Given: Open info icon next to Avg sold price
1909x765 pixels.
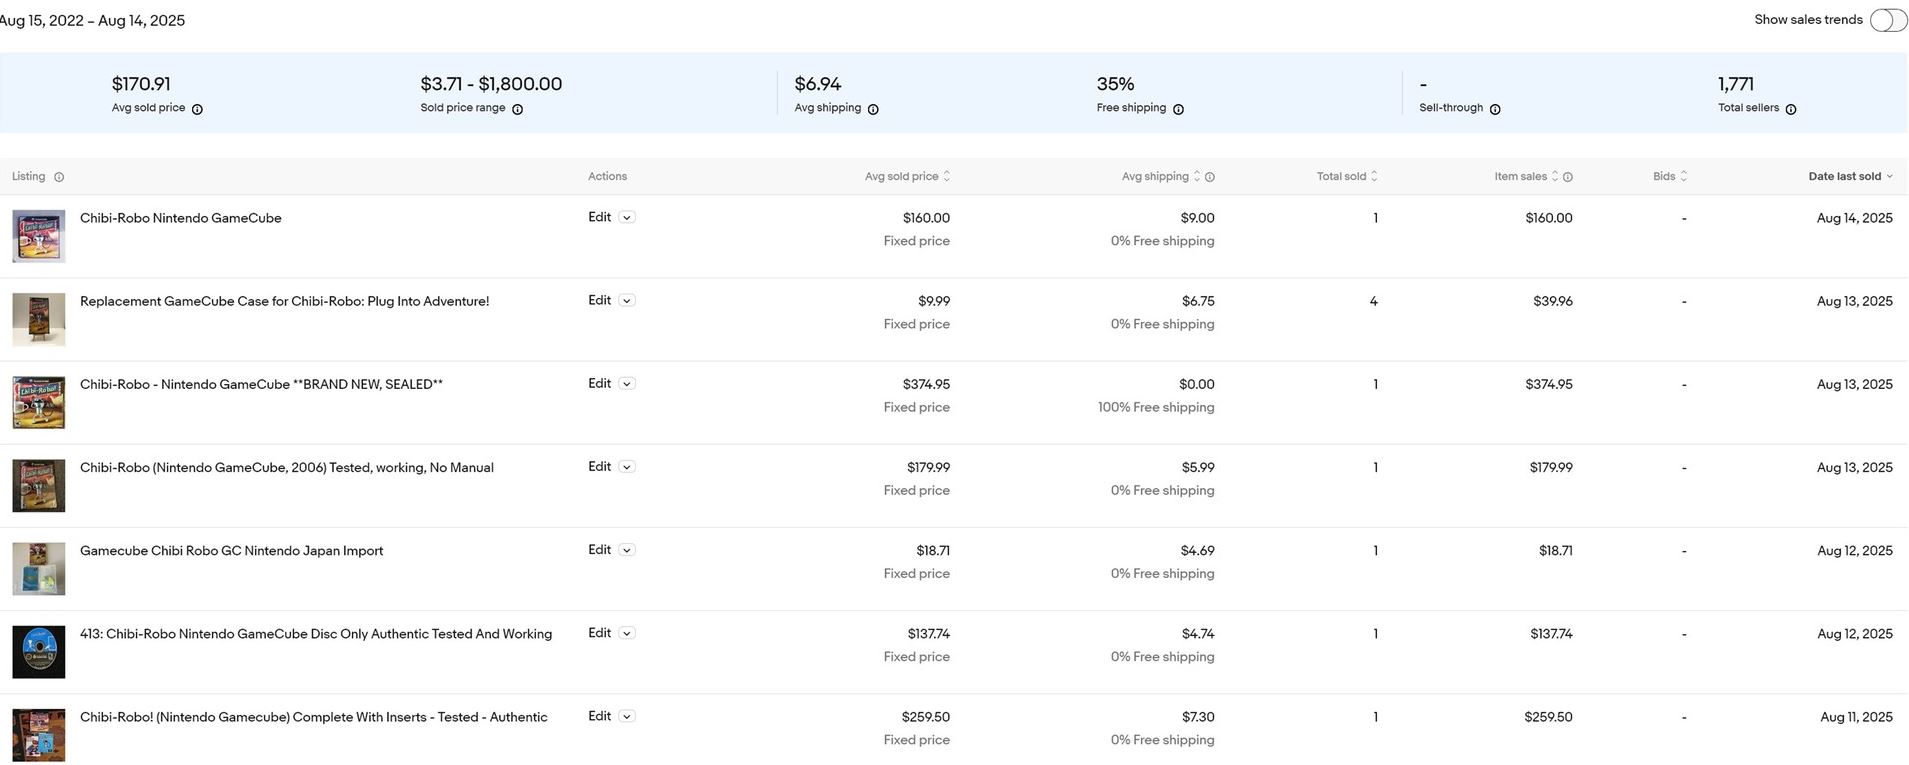Looking at the screenshot, I should click(197, 109).
